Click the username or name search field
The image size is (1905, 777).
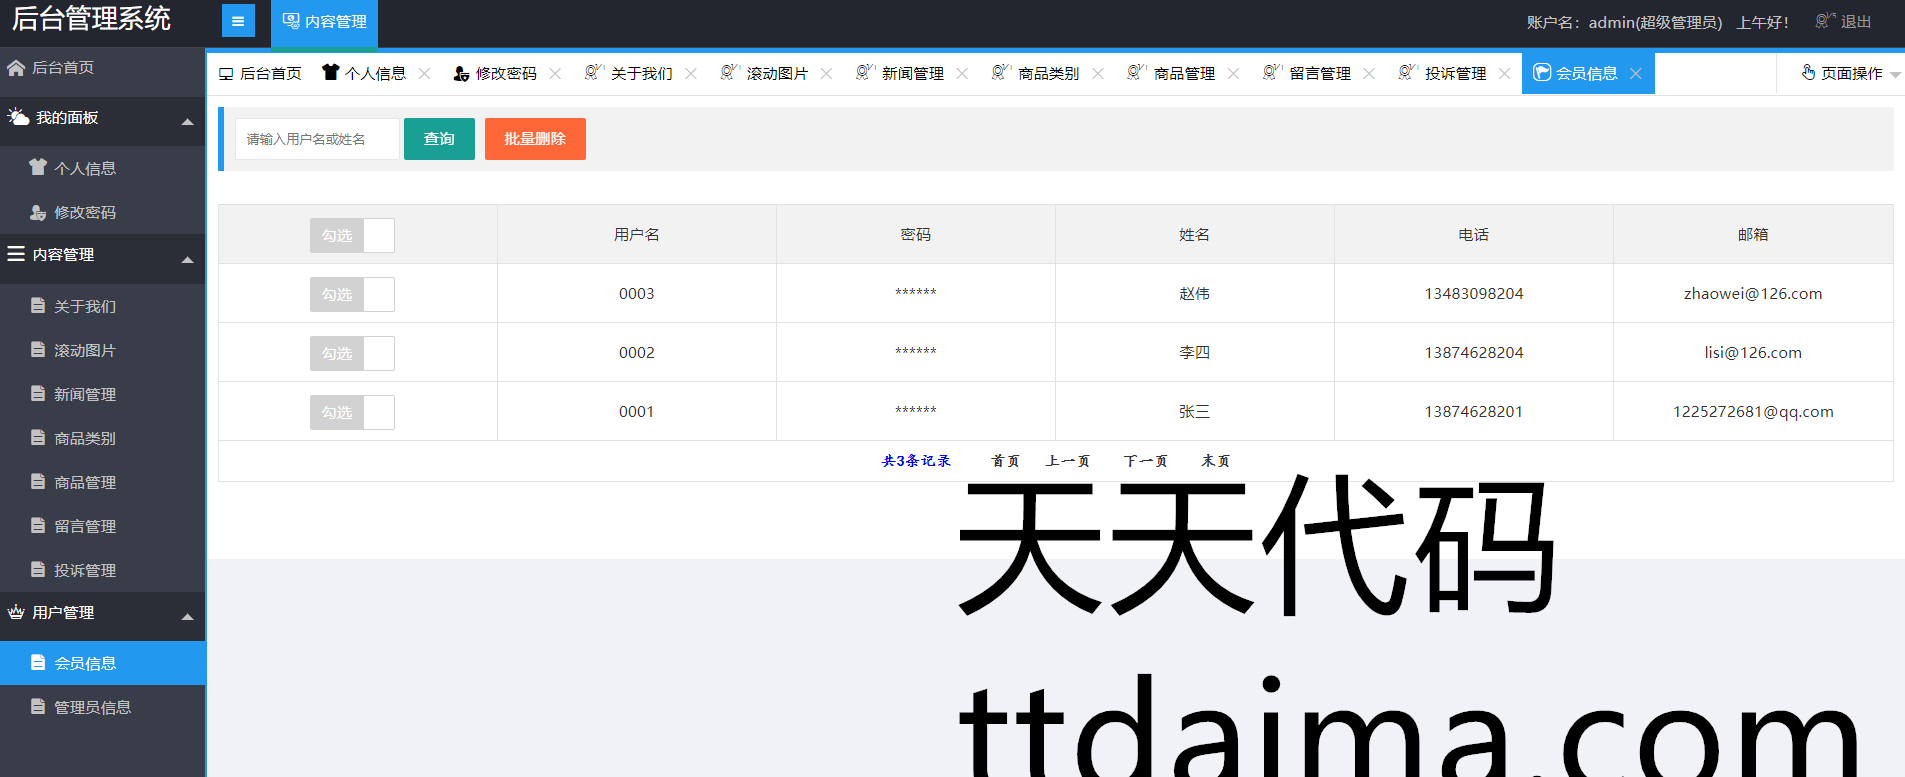tap(317, 139)
